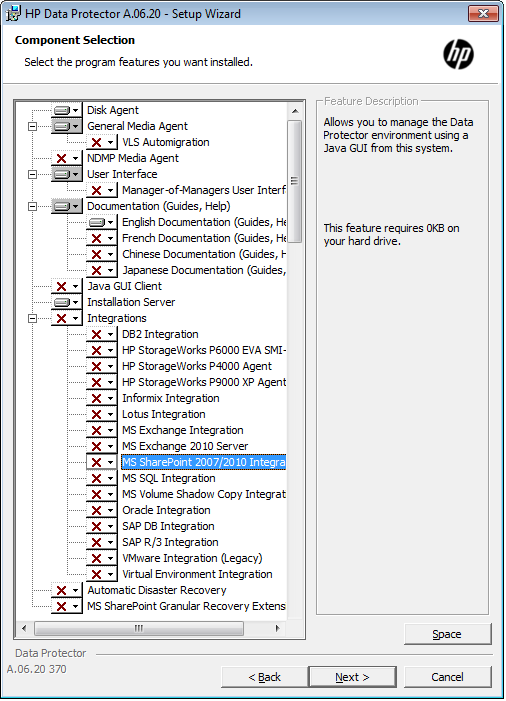
Task: Select the Java GUI Client feature
Action: 124,286
